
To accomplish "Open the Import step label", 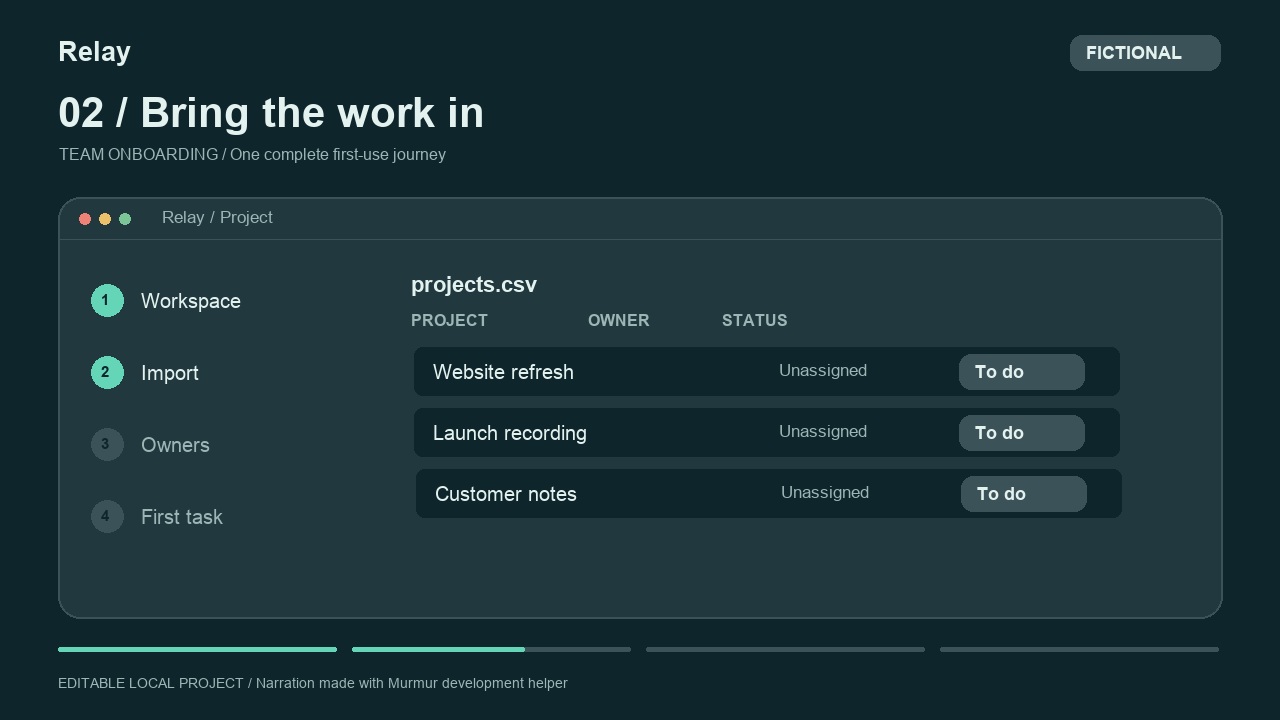I will (170, 373).
